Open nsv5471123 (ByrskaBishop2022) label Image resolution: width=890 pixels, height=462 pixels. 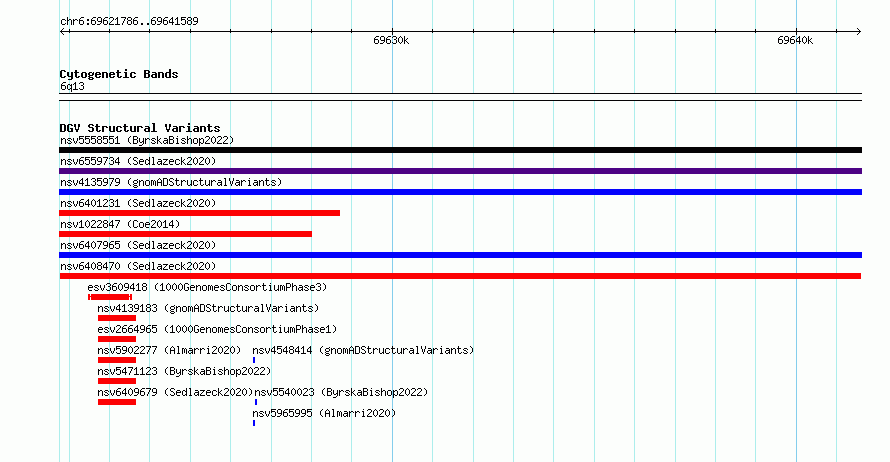[184, 371]
